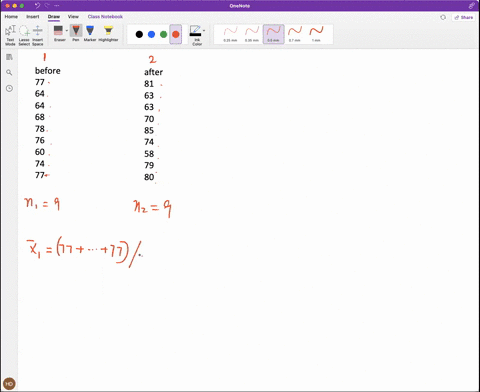Click the value 74 in before column
480x392 pixels.
(x=40, y=164)
